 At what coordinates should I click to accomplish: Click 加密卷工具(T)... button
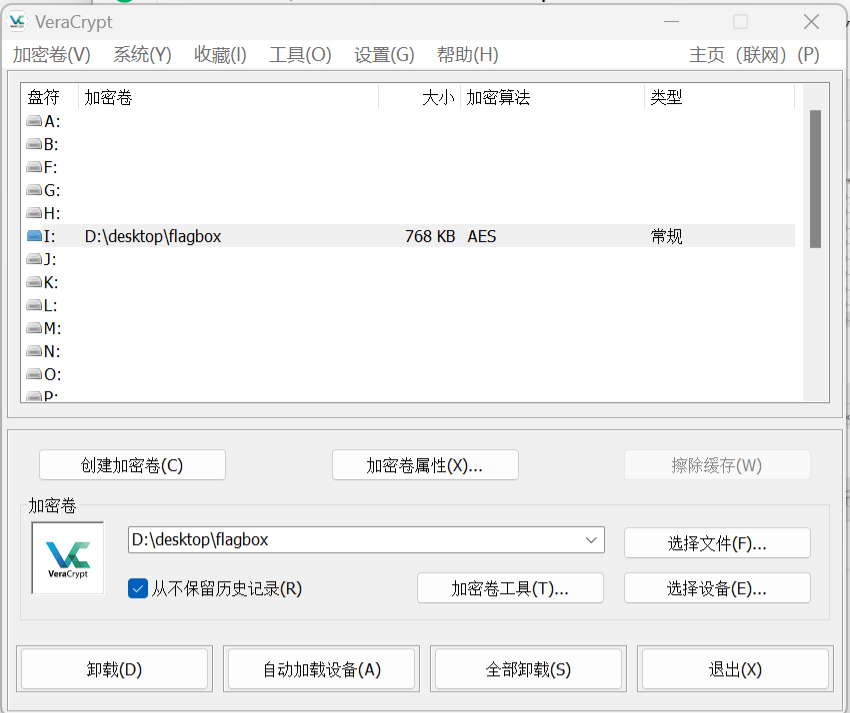[510, 588]
